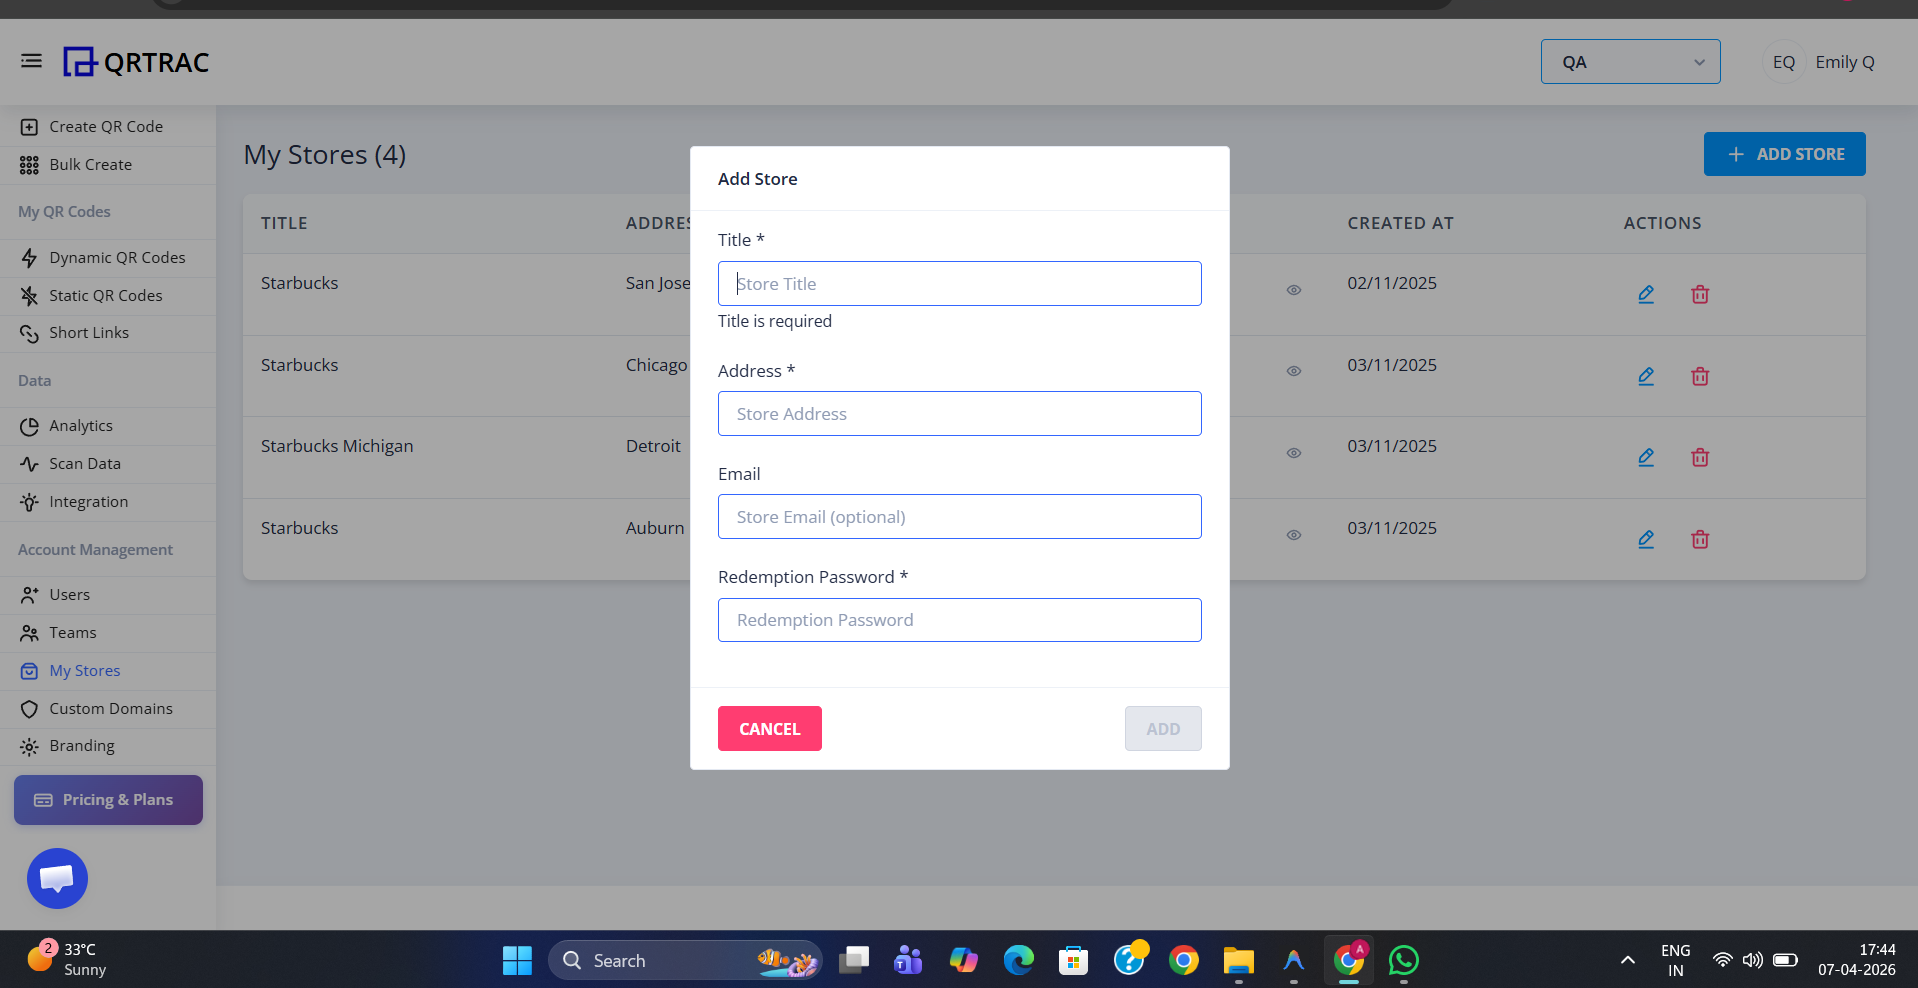Show details for the Chicago Starbucks row
Viewport: 1918px width, 988px height.
click(x=1293, y=371)
